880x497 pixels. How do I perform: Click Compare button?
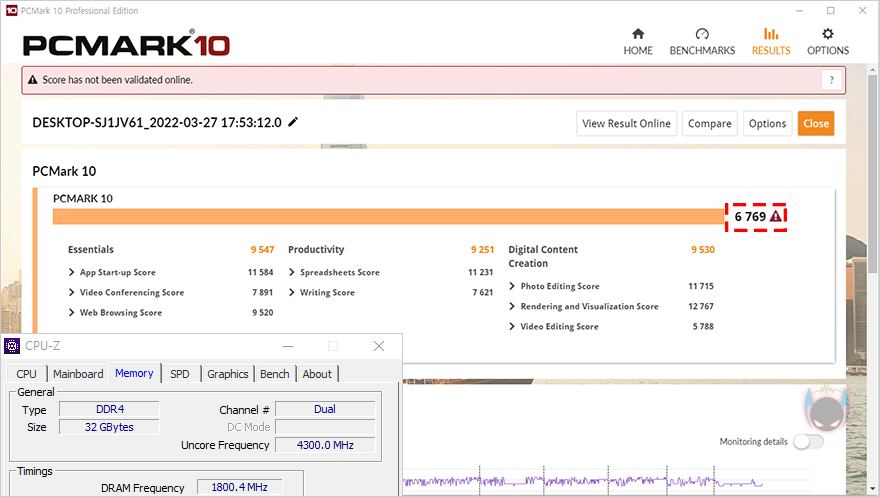[709, 123]
